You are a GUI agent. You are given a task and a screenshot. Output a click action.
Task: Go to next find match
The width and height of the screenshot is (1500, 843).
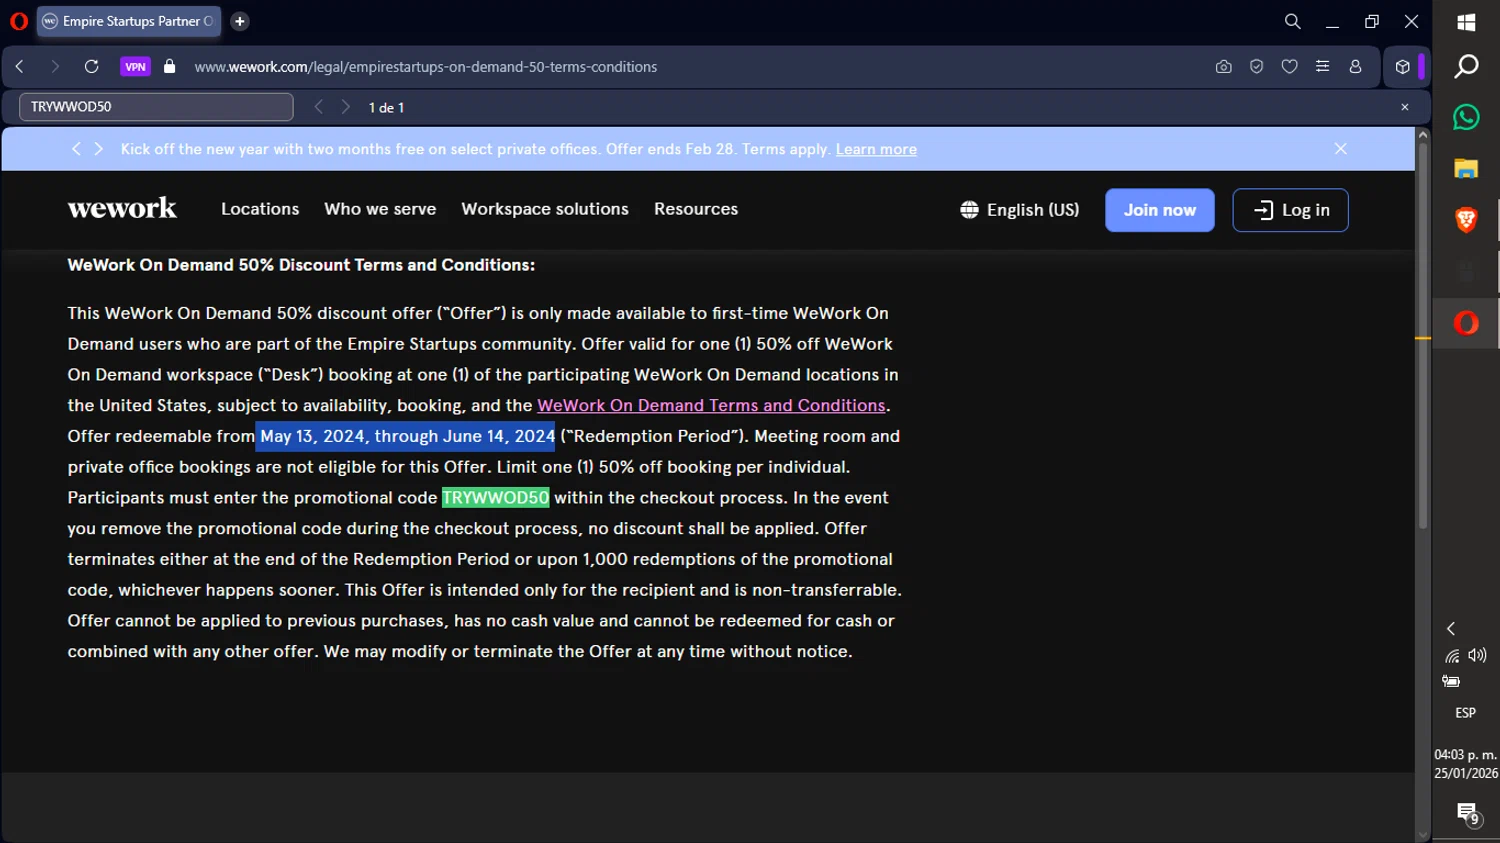tap(346, 107)
